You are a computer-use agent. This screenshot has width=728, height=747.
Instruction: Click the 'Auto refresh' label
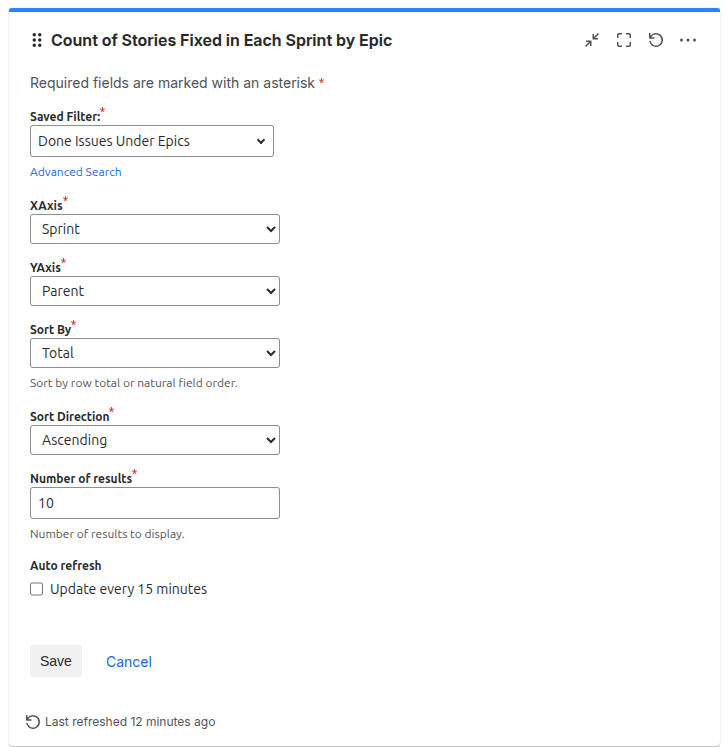(x=66, y=565)
